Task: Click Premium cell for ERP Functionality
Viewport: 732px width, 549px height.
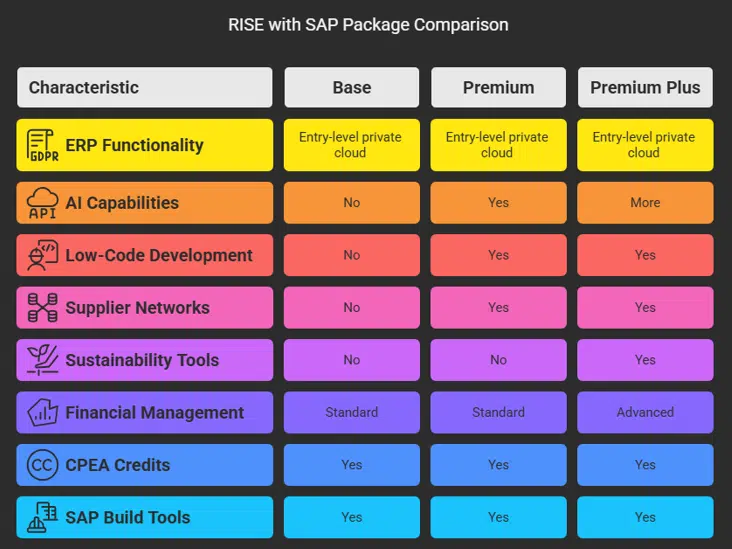Action: [499, 145]
